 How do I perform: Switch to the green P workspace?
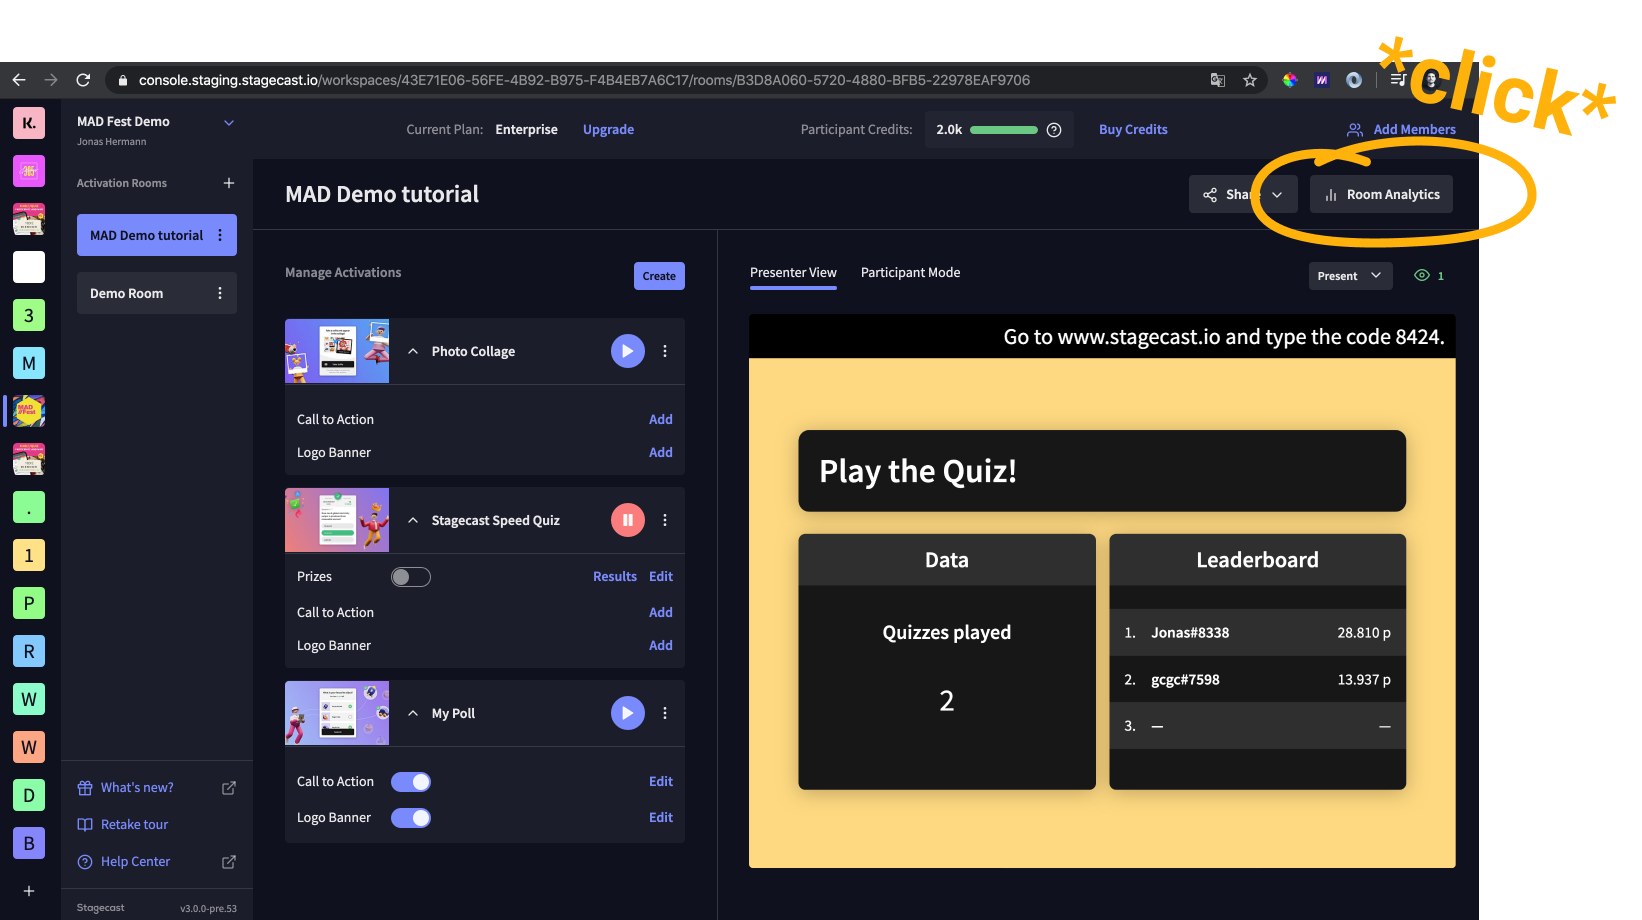click(x=29, y=603)
